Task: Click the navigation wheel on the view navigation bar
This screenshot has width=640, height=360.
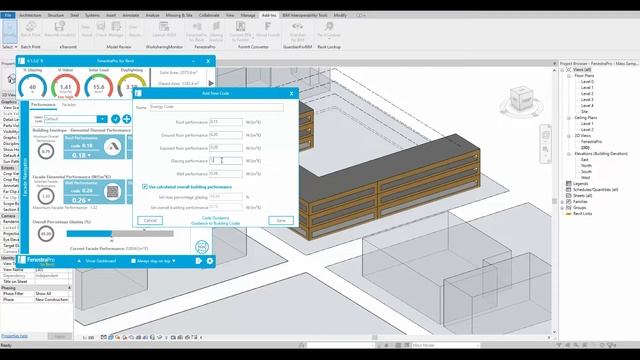Action: pyautogui.click(x=546, y=135)
